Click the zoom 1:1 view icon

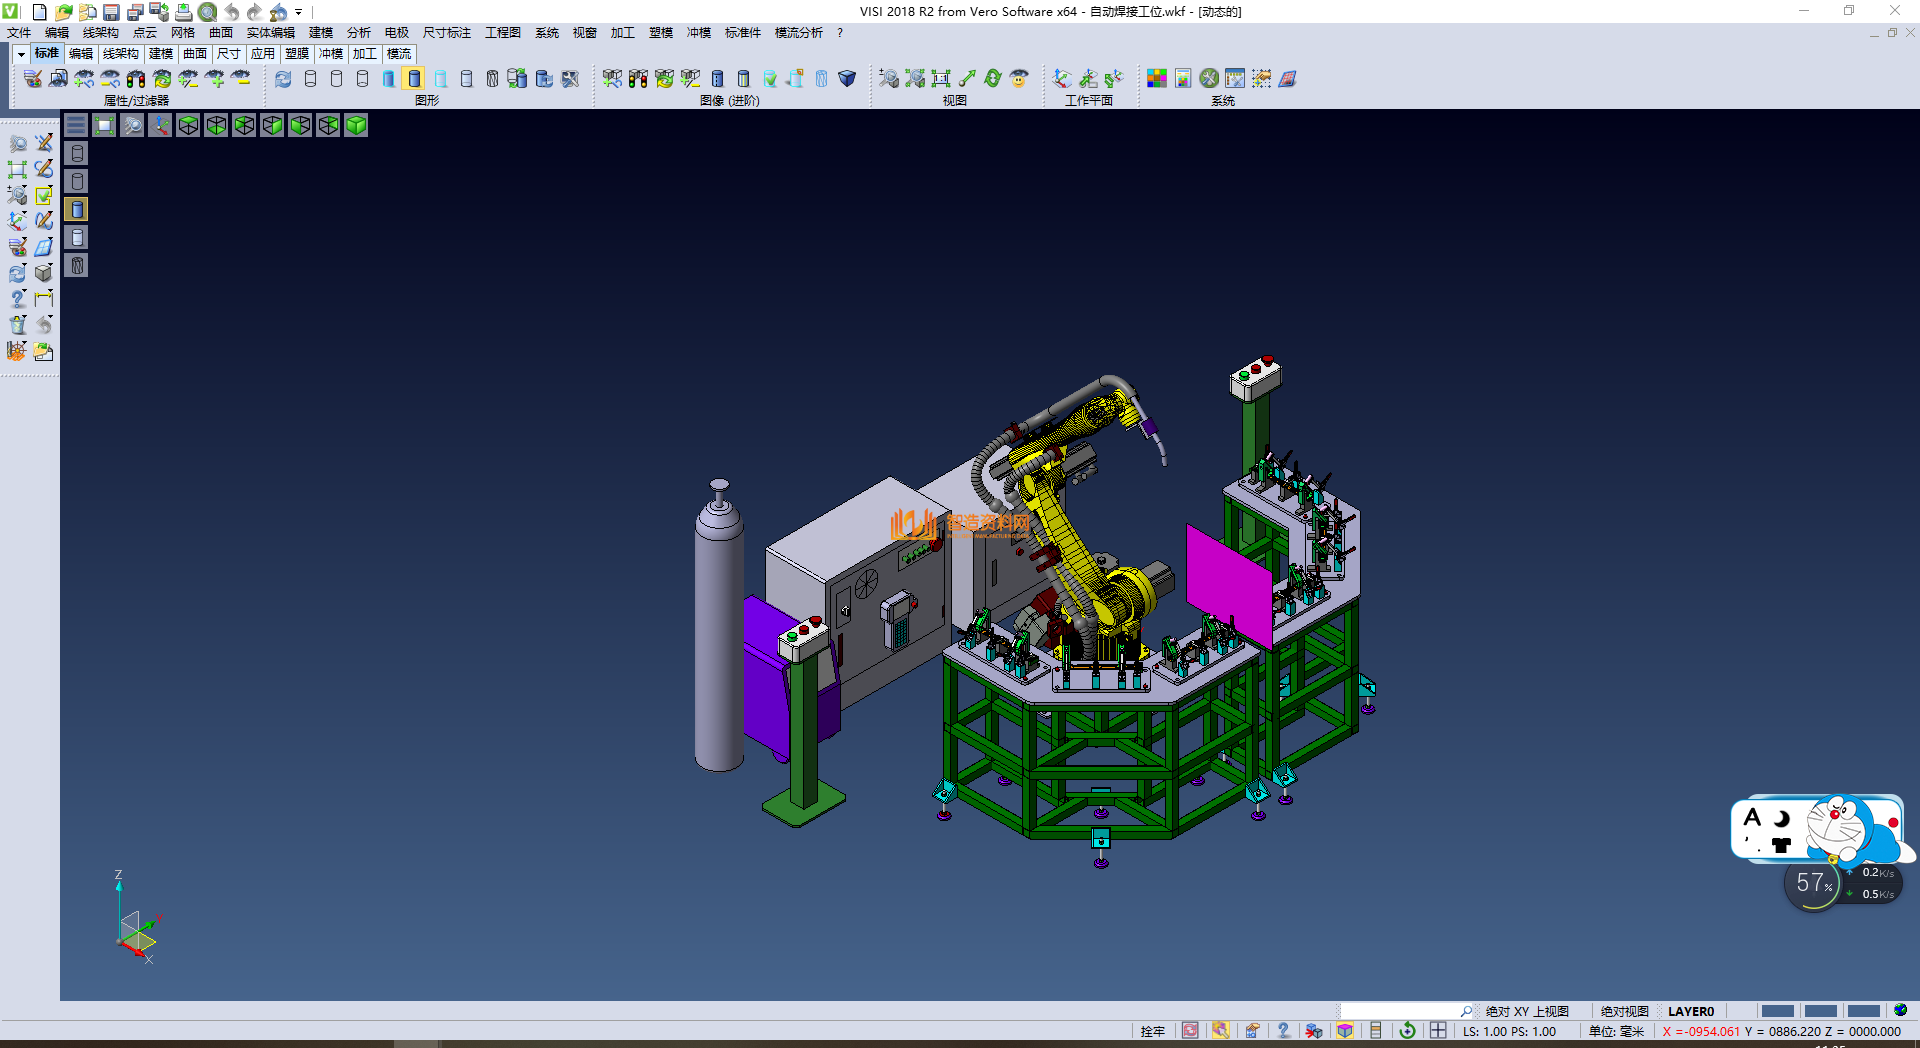click(x=940, y=78)
